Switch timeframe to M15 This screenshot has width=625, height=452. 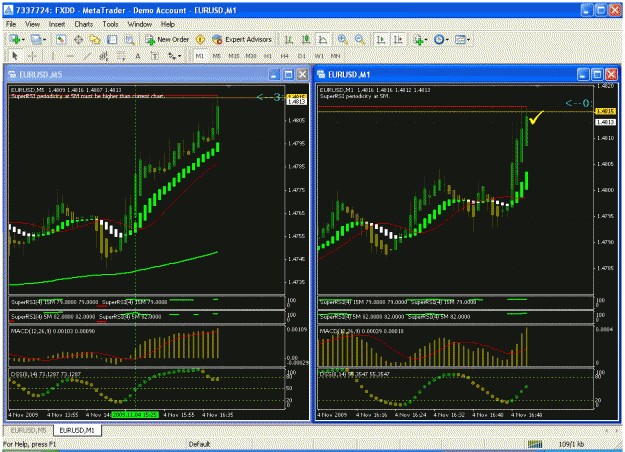coord(234,56)
